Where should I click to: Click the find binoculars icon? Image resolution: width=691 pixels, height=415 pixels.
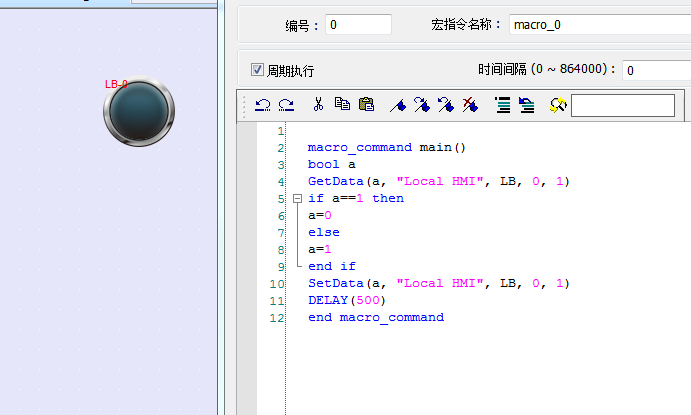(558, 104)
